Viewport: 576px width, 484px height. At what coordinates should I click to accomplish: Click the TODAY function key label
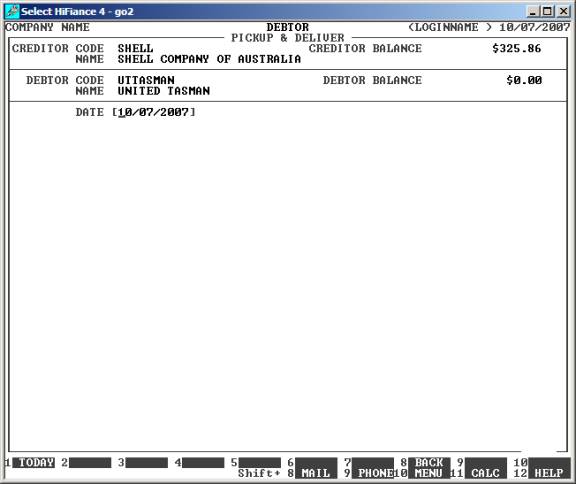click(33, 462)
